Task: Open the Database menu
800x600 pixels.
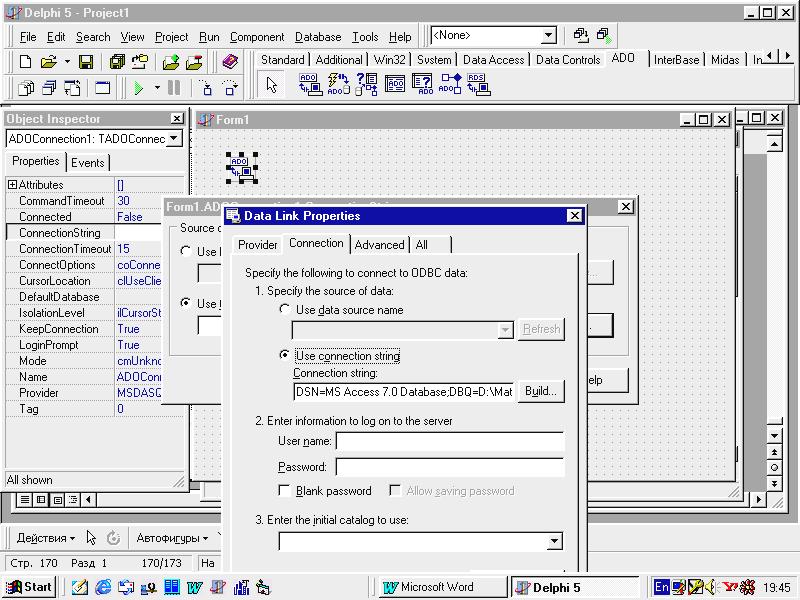Action: tap(318, 37)
